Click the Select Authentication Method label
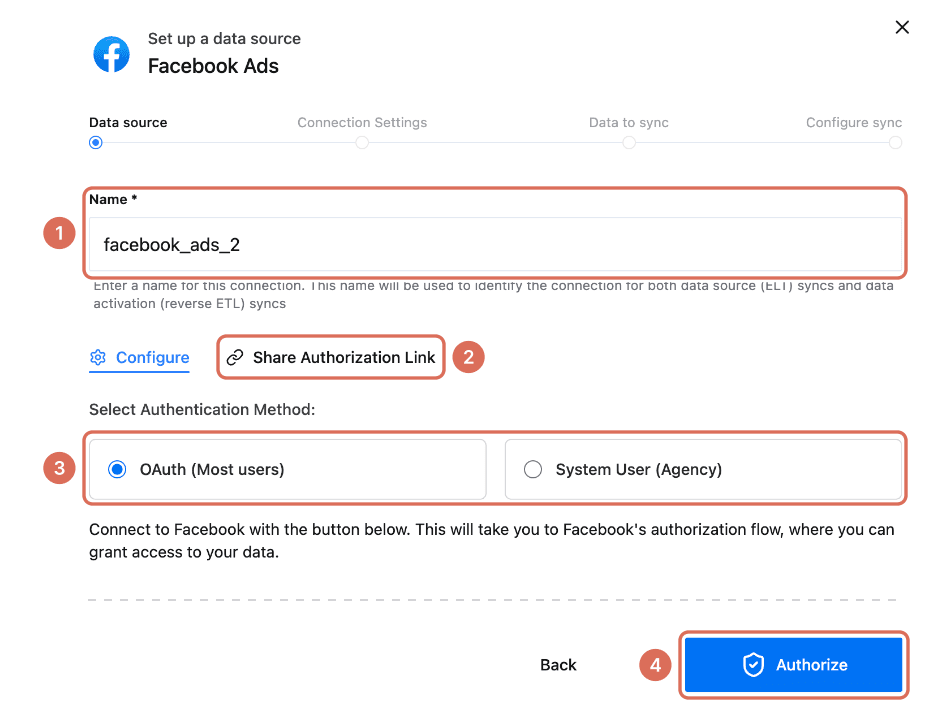The width and height of the screenshot is (933, 718). [202, 409]
